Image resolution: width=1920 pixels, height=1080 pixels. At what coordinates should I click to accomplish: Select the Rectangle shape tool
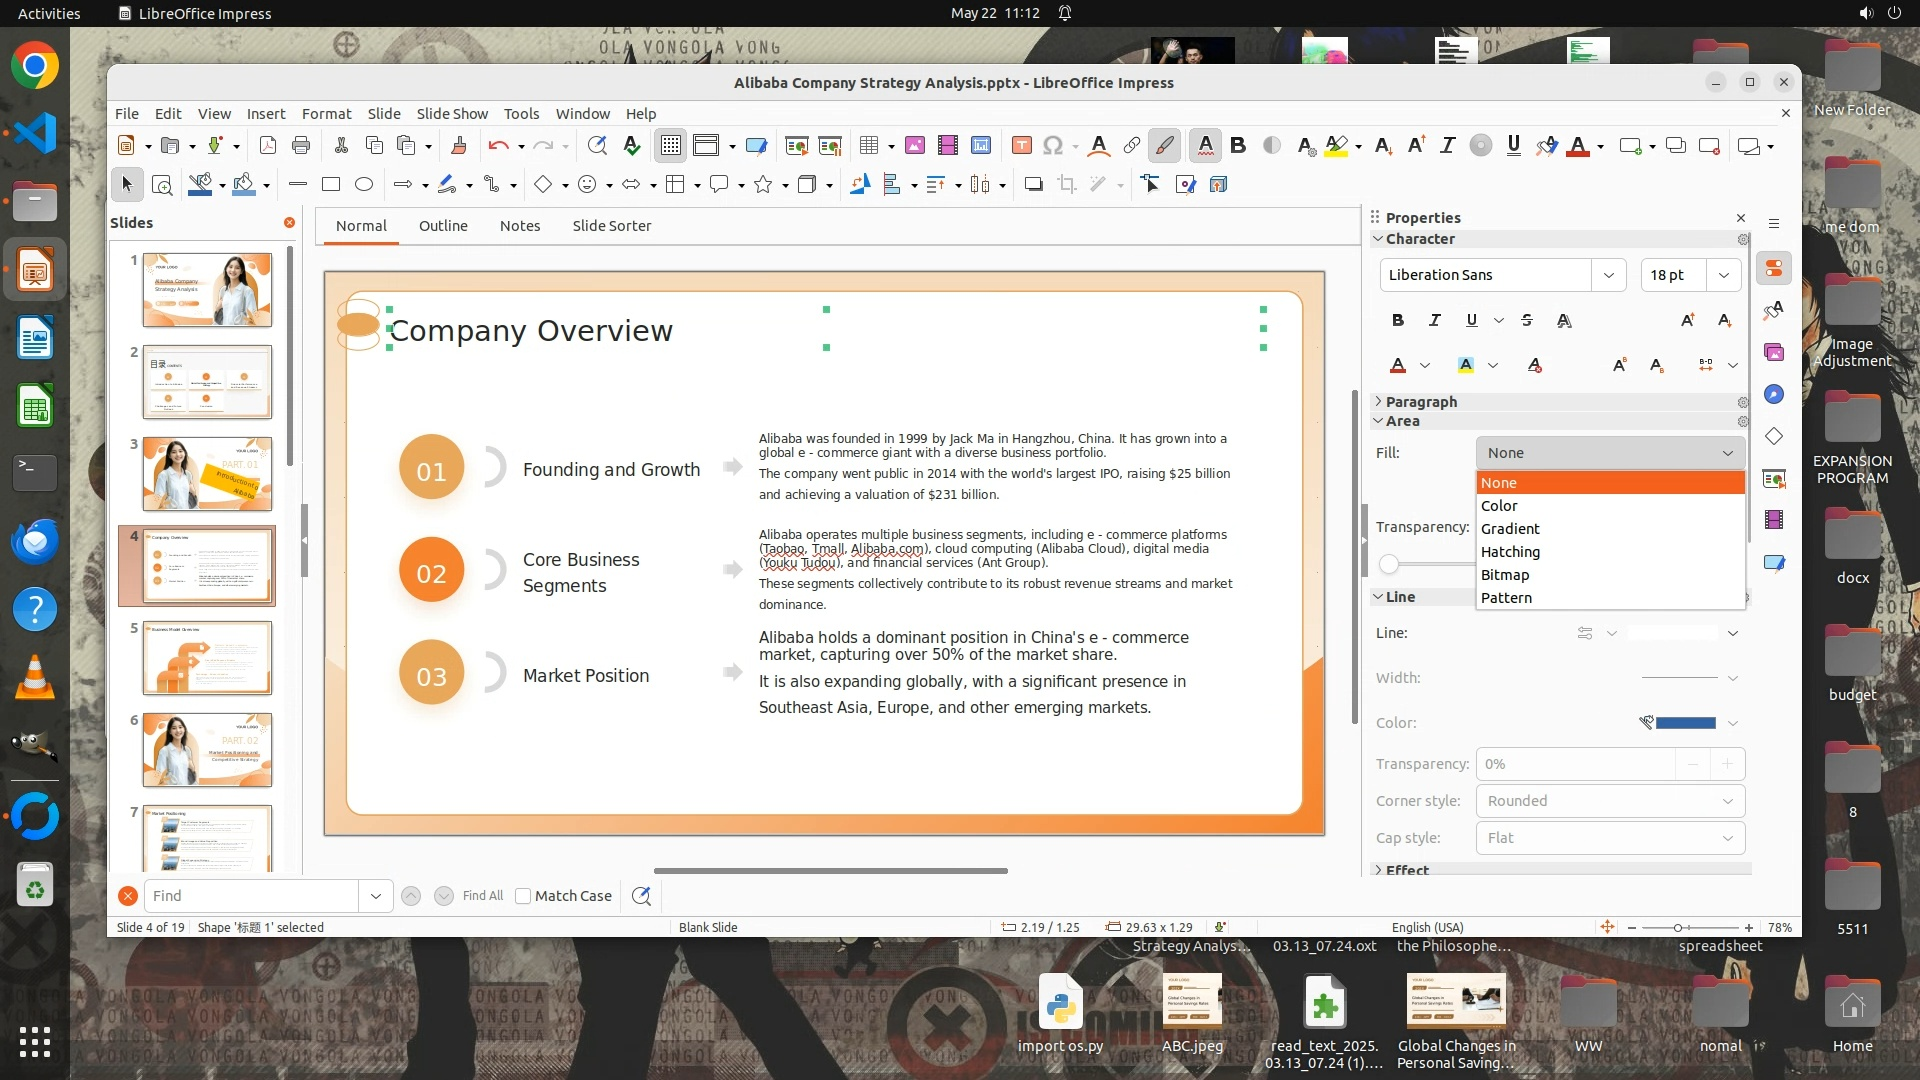(331, 184)
